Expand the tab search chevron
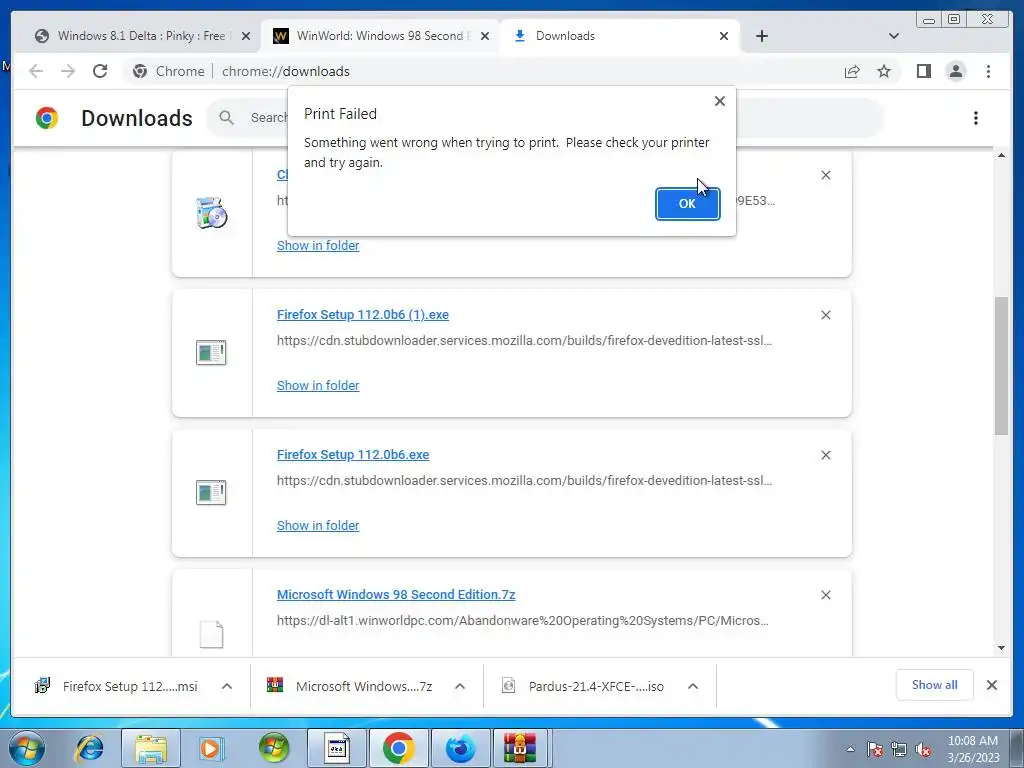The image size is (1024, 768). point(894,36)
